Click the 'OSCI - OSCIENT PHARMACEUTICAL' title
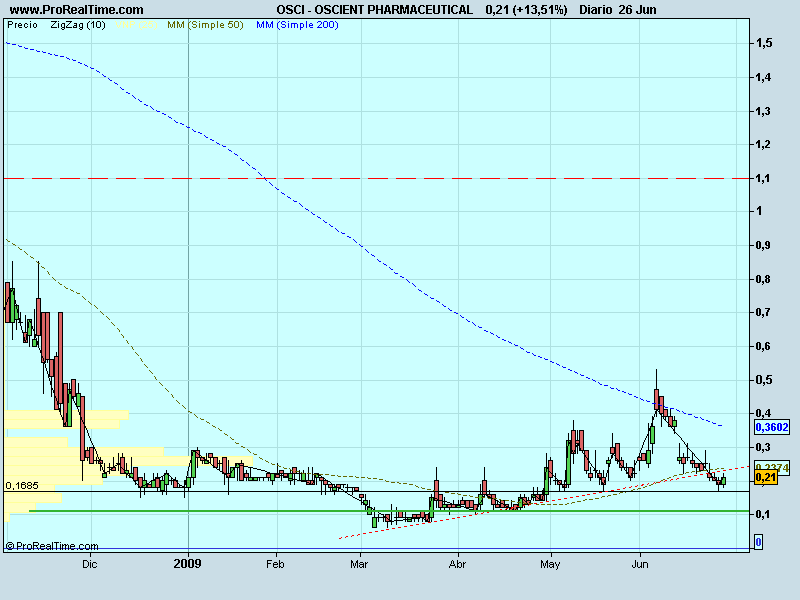This screenshot has height=600, width=800. 374,10
